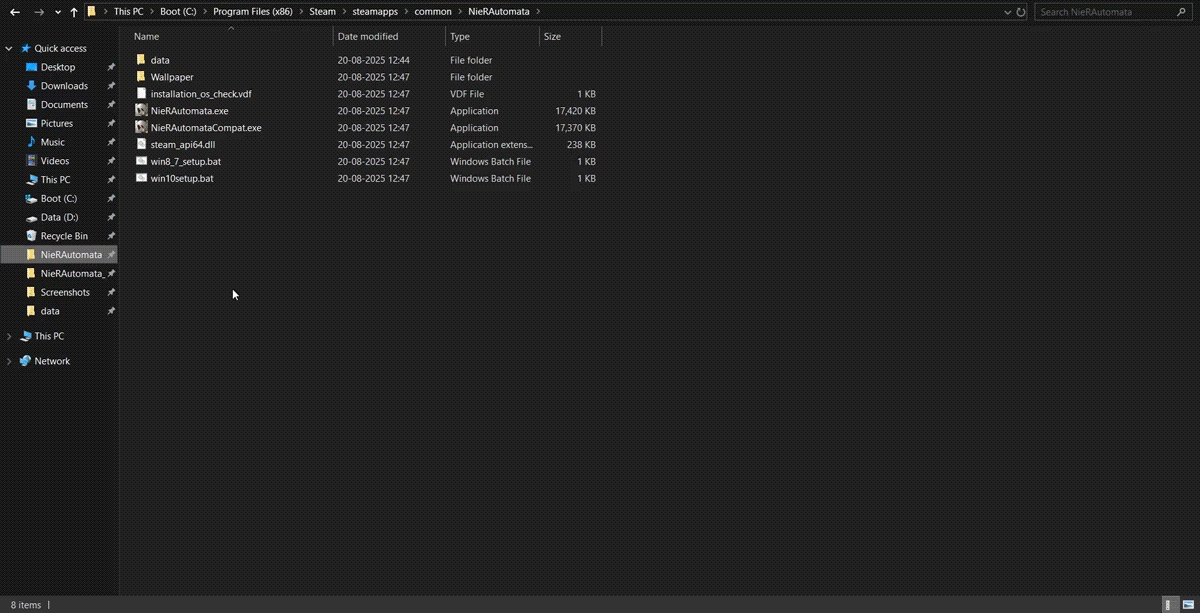Navigate to 'Program Files (x86)' breadcrumb

pyautogui.click(x=253, y=12)
